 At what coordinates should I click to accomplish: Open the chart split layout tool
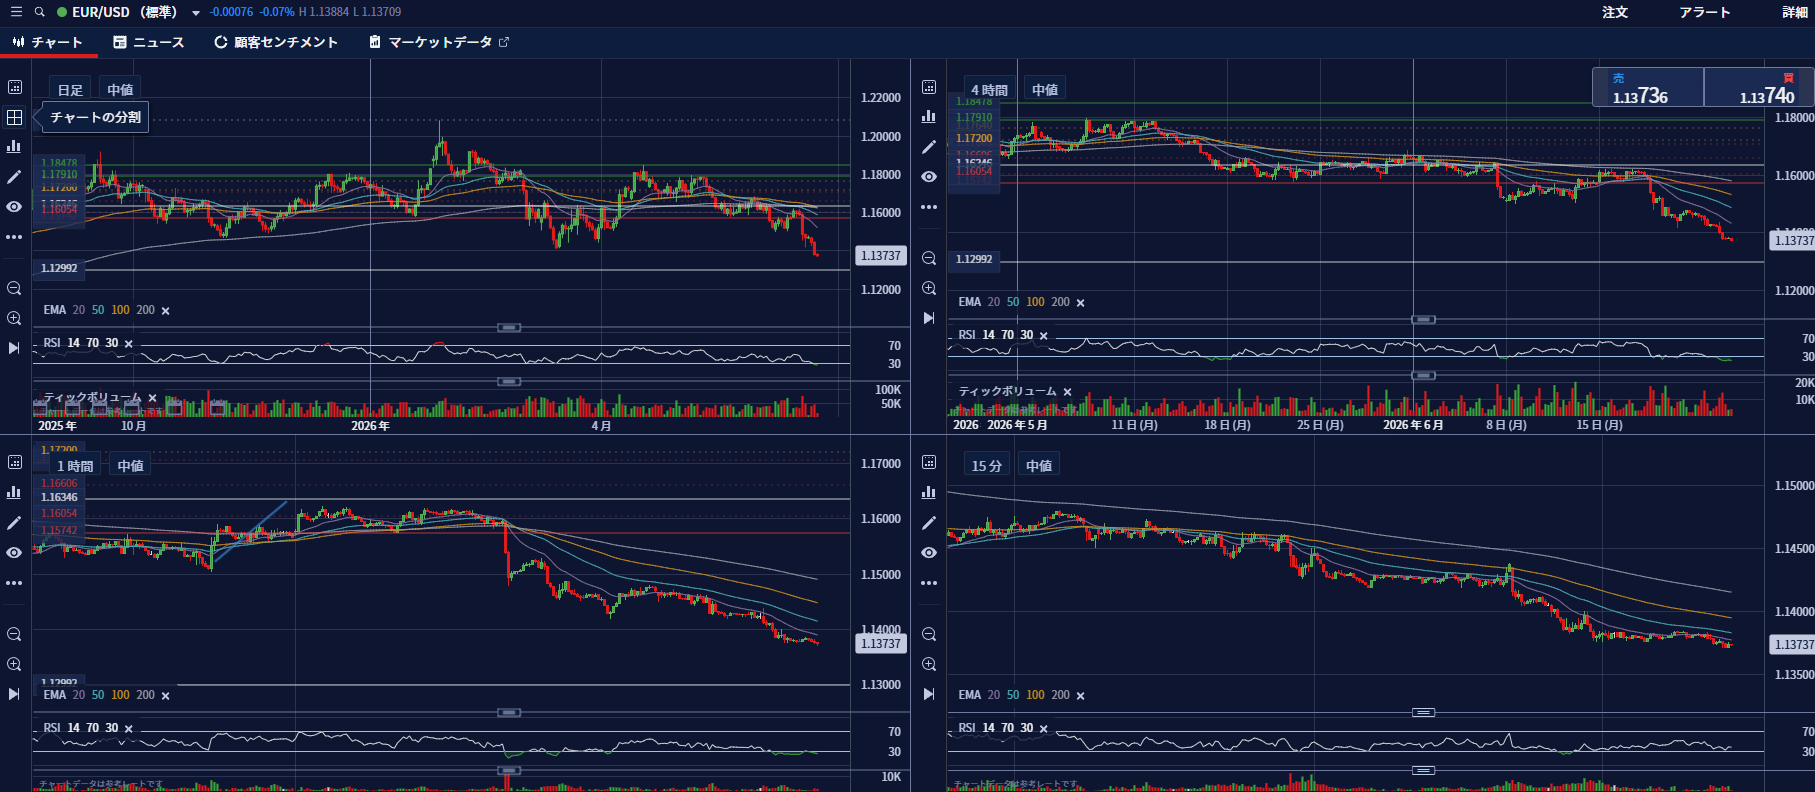14,117
